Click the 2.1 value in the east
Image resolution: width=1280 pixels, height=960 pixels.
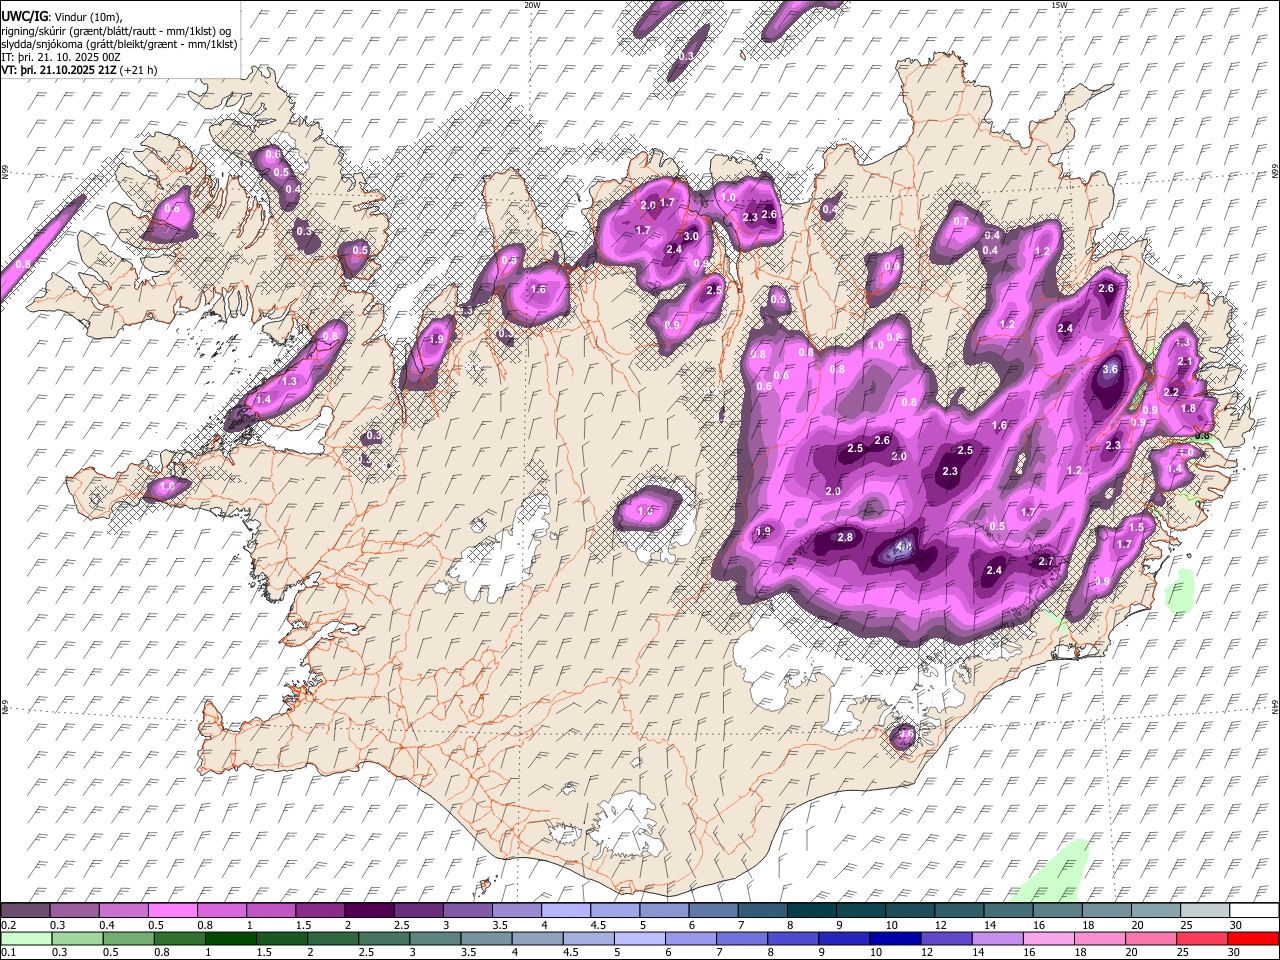[1185, 361]
